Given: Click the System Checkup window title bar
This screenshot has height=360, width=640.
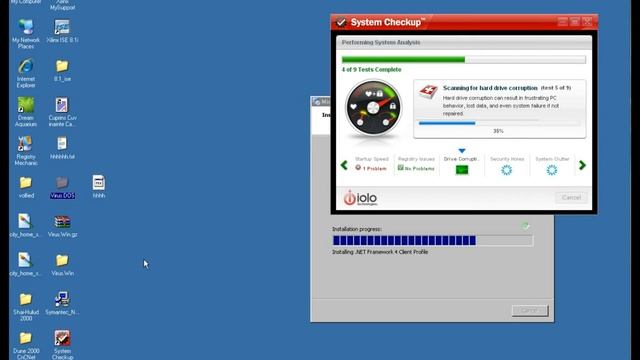Looking at the screenshot, I should click(464, 22).
